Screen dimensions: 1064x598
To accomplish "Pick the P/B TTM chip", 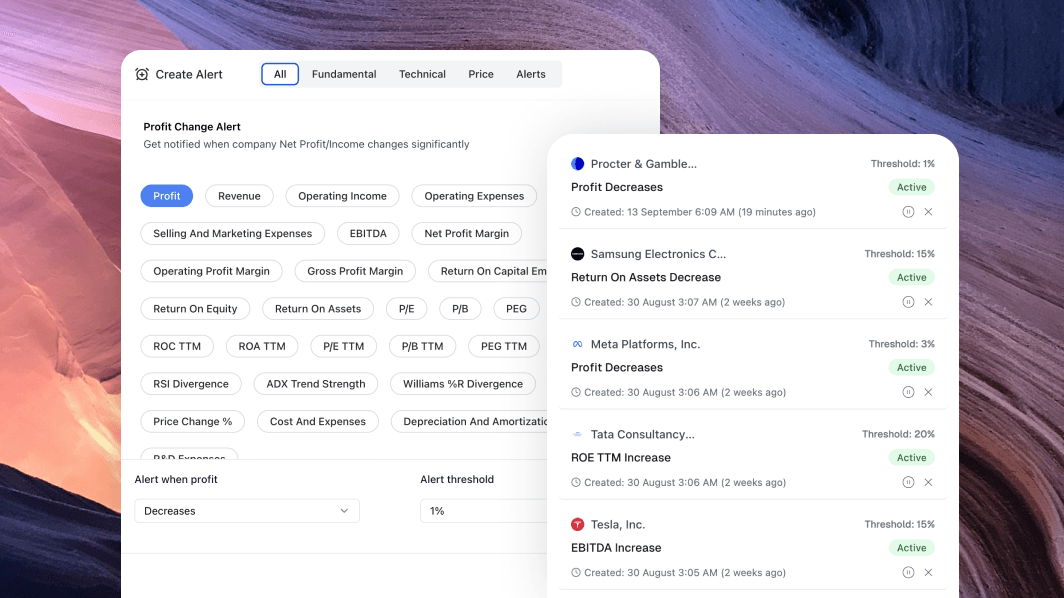I will [422, 346].
